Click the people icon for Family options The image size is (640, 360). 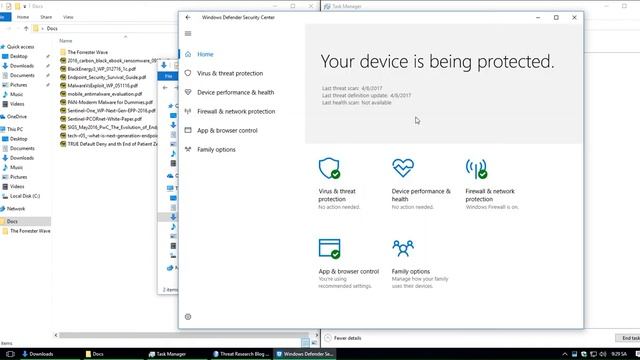point(403,248)
